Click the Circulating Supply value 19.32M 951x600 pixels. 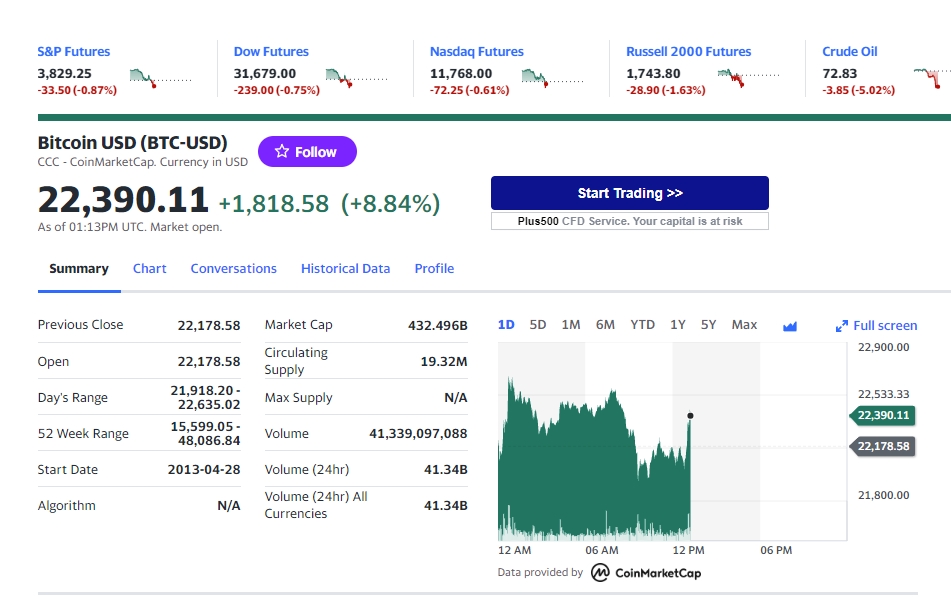(x=444, y=362)
